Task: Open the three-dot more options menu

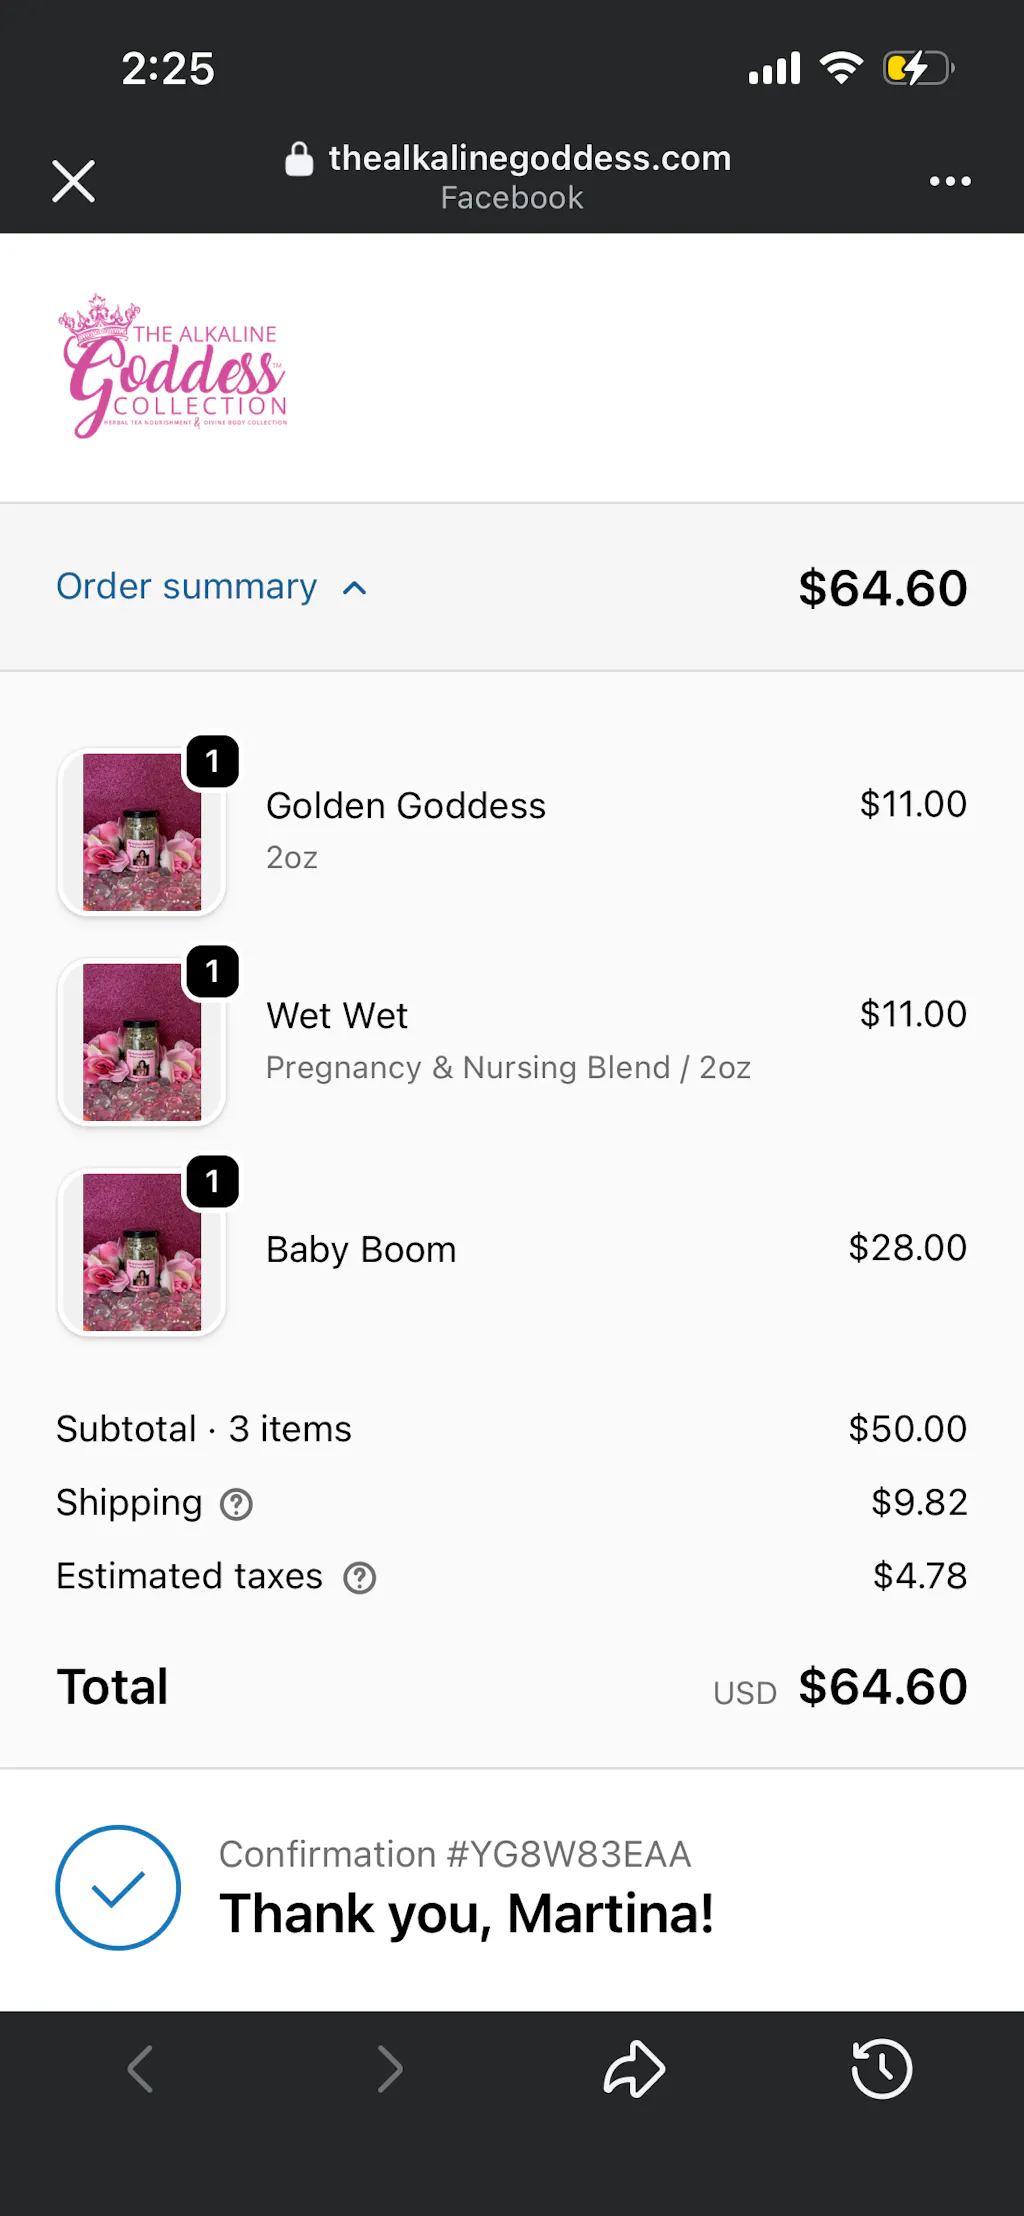Action: (x=949, y=181)
